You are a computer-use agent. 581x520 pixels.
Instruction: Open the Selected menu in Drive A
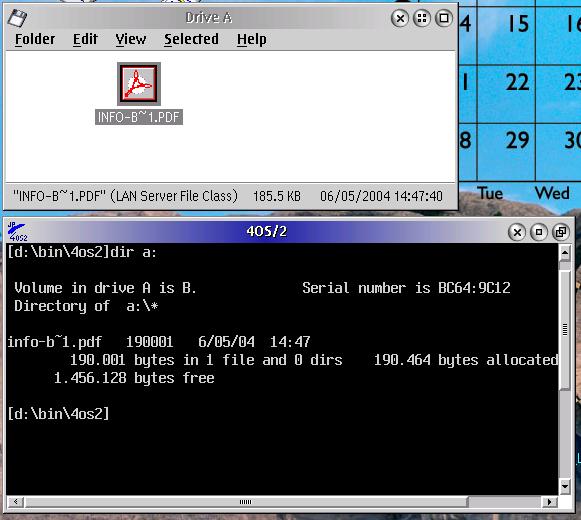click(x=191, y=39)
